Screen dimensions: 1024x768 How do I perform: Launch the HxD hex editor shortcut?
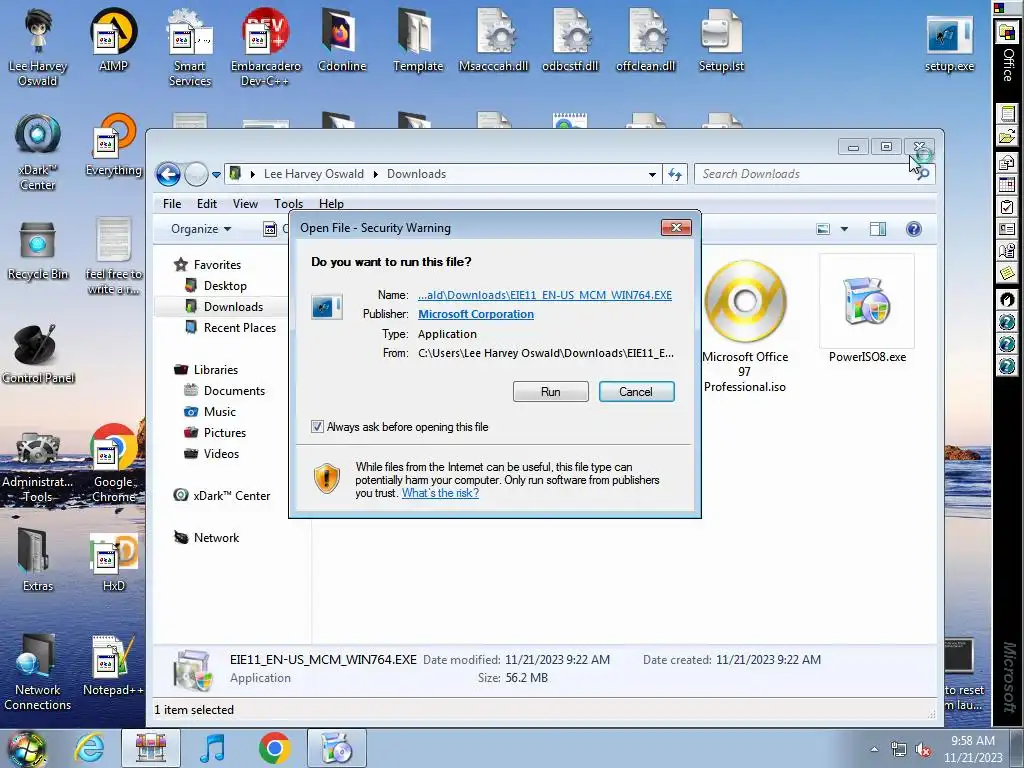[114, 563]
